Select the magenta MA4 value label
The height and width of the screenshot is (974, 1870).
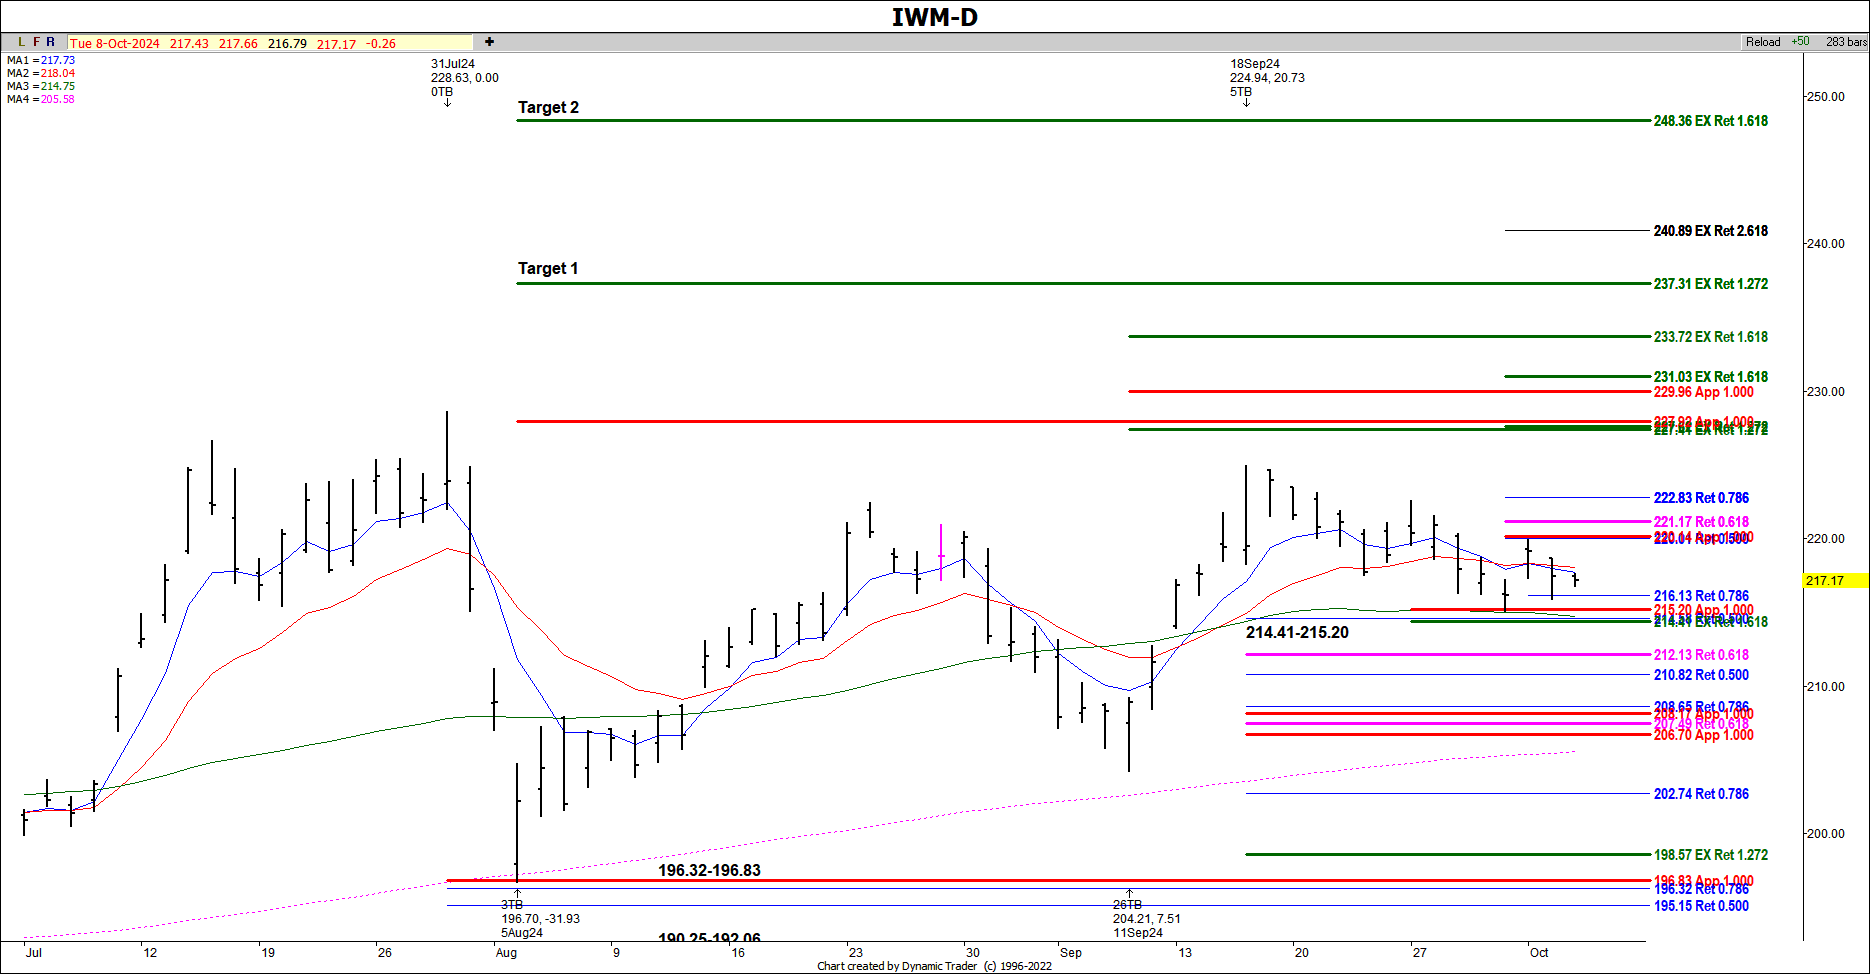pos(57,99)
